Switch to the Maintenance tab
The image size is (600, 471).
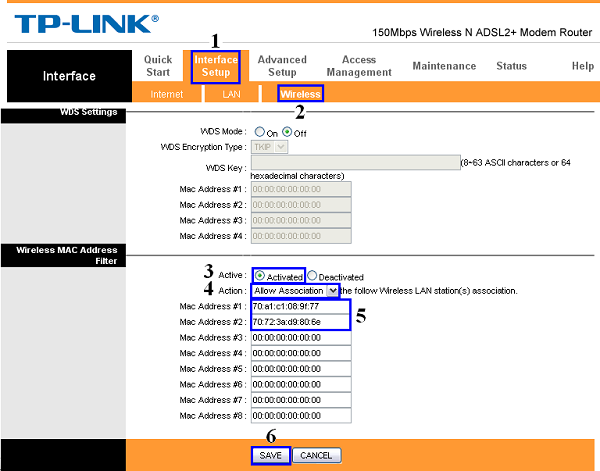444,66
